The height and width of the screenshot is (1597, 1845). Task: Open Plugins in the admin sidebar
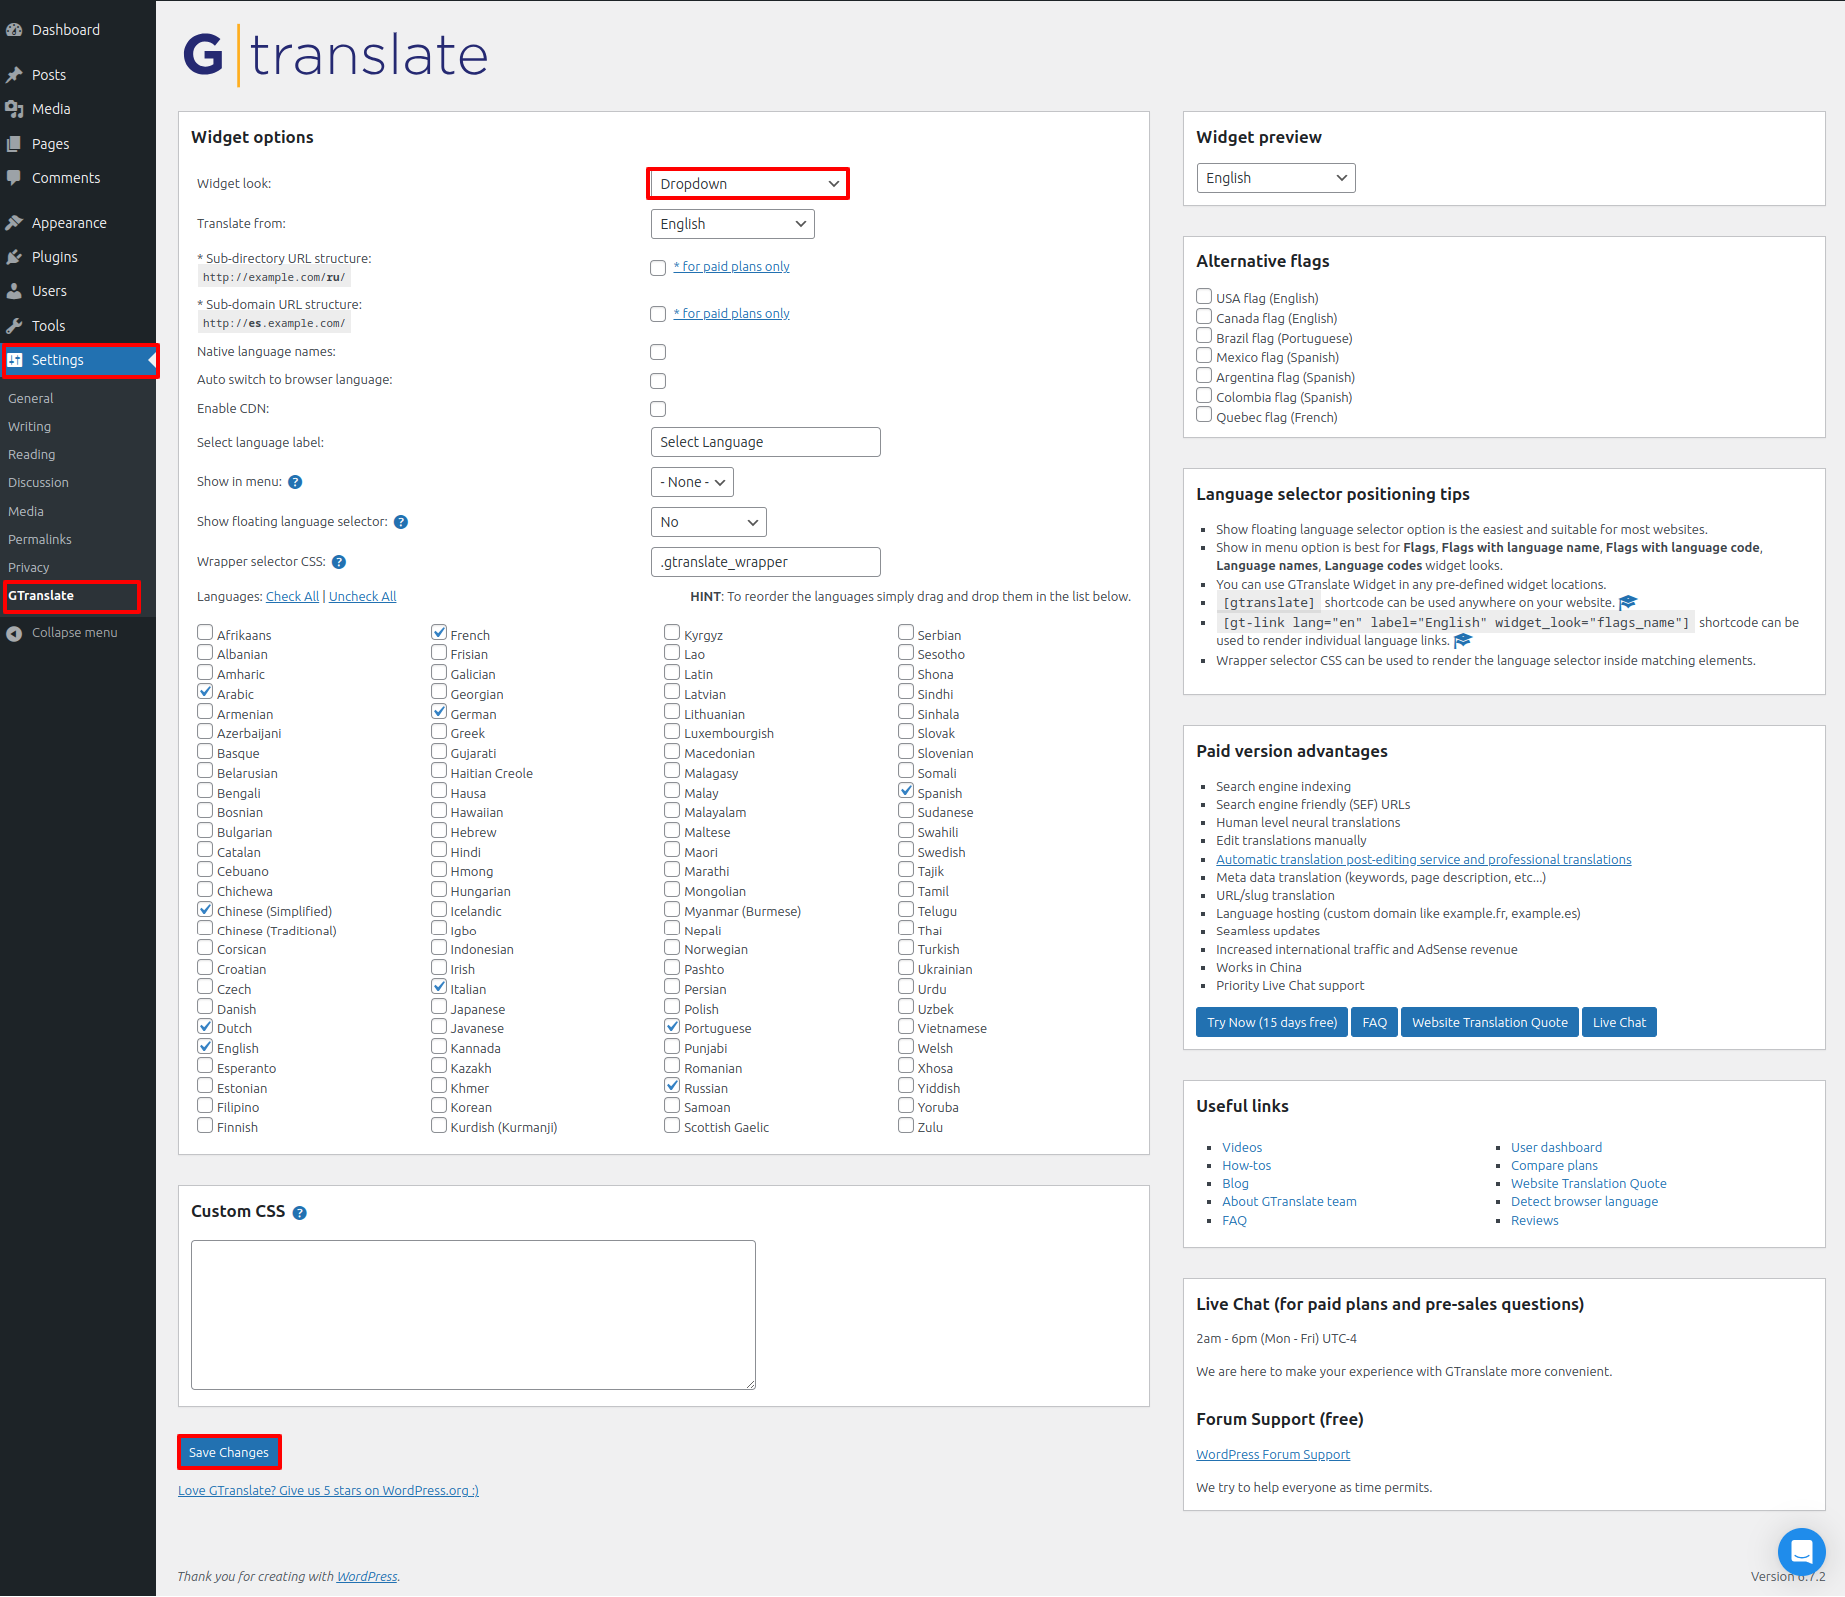pyautogui.click(x=54, y=257)
